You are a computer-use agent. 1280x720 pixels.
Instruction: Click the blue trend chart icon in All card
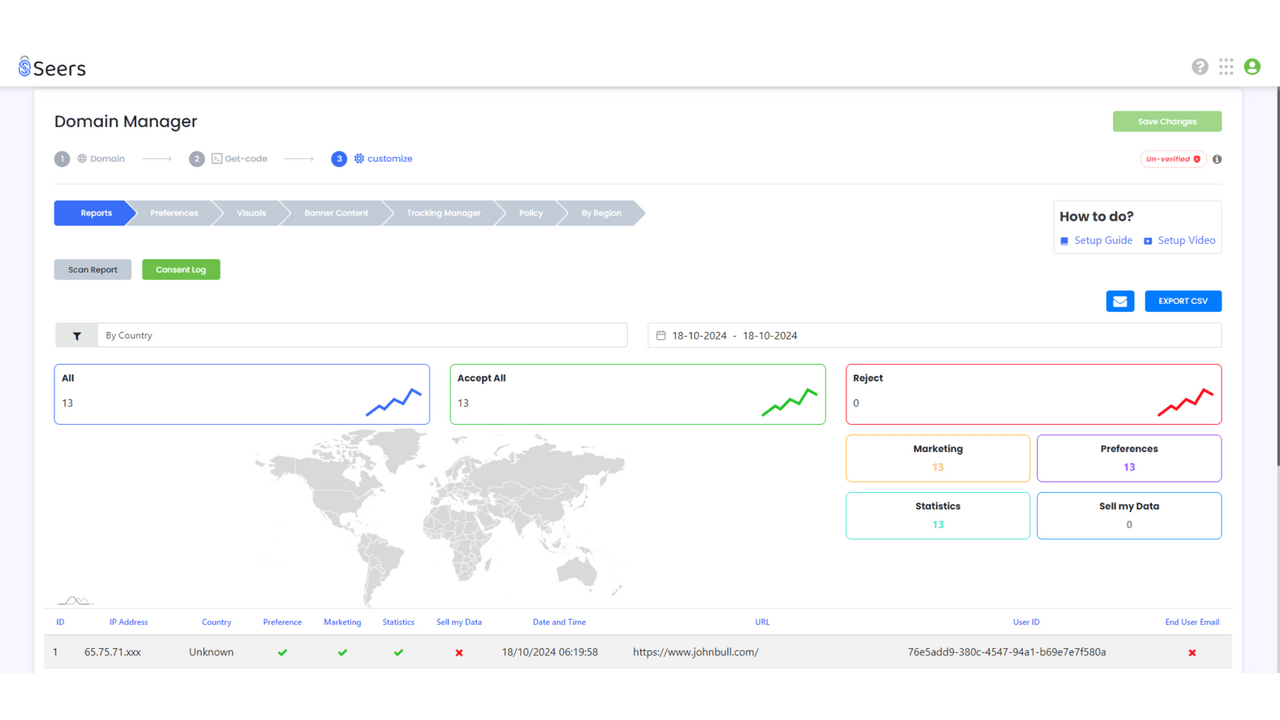(394, 402)
